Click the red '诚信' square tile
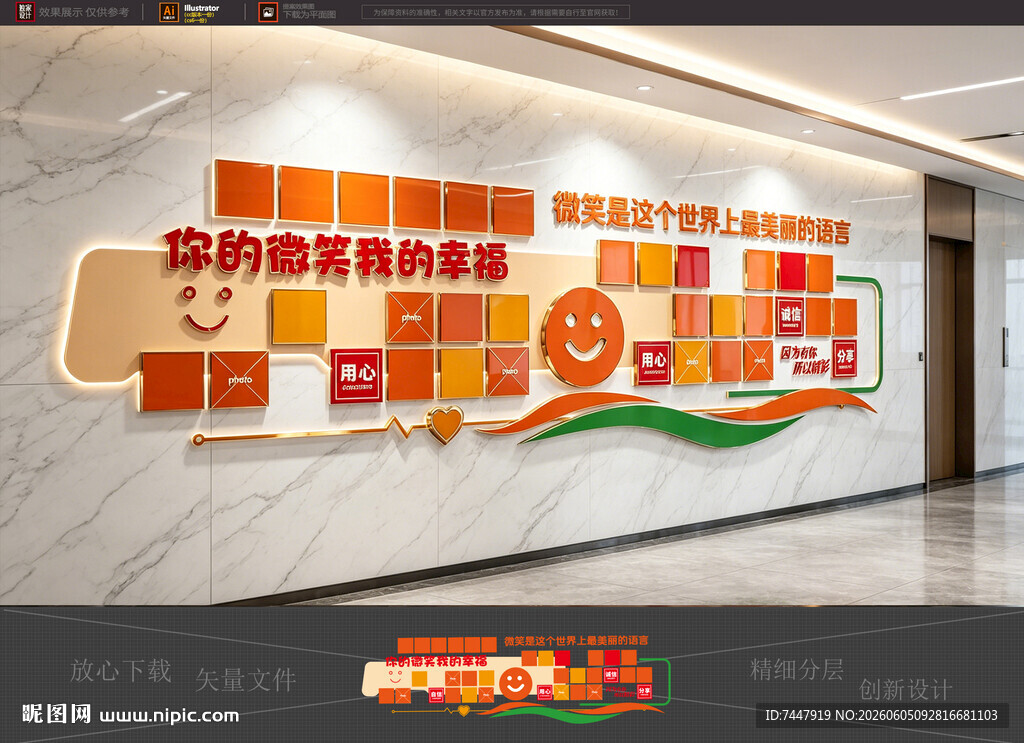1024x743 pixels. pyautogui.click(x=790, y=317)
